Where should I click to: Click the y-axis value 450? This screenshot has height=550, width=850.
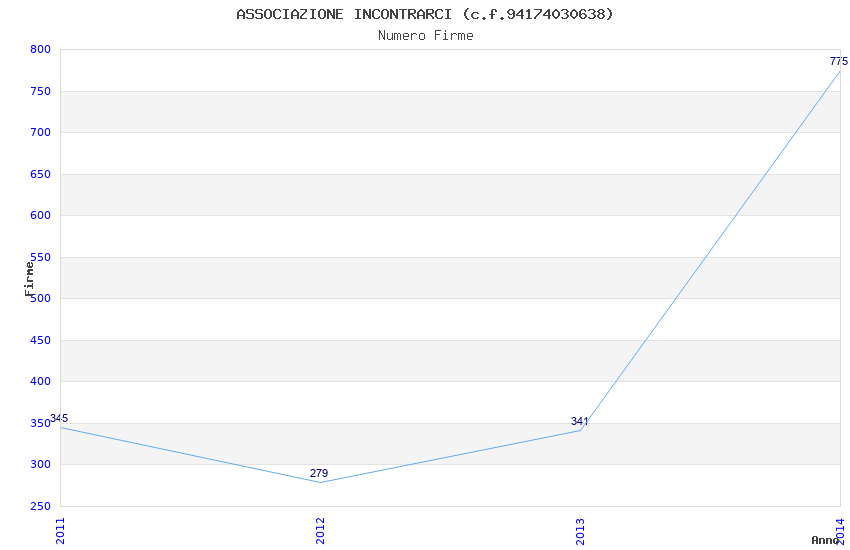pyautogui.click(x=41, y=340)
